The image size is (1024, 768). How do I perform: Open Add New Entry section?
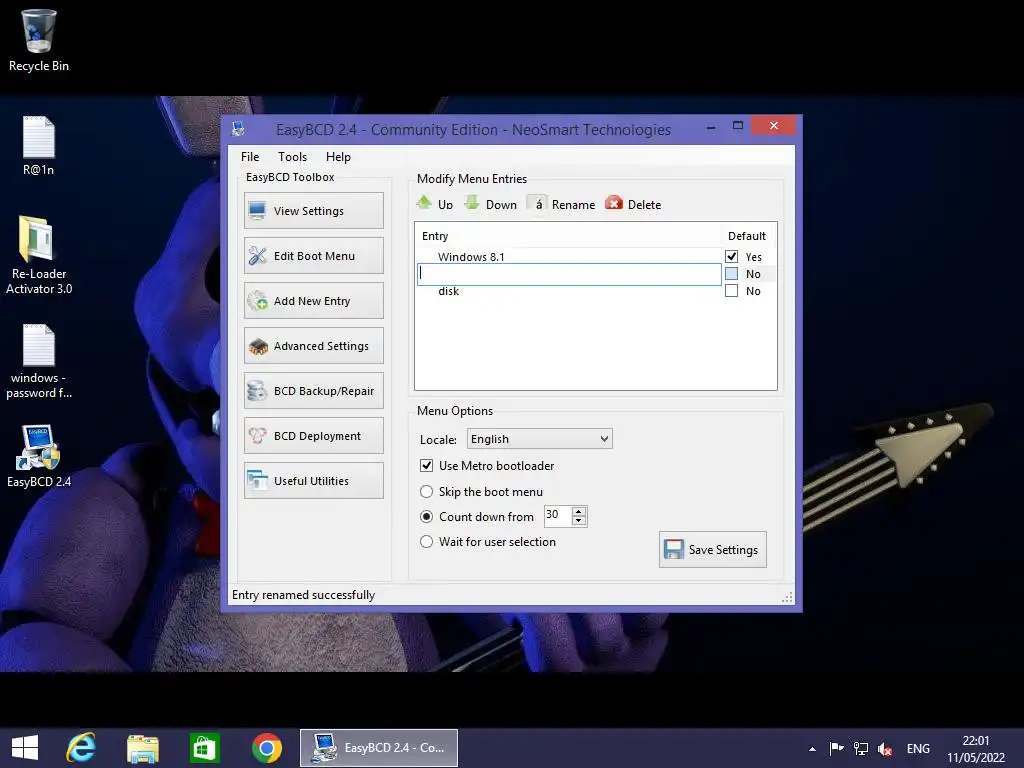click(313, 301)
